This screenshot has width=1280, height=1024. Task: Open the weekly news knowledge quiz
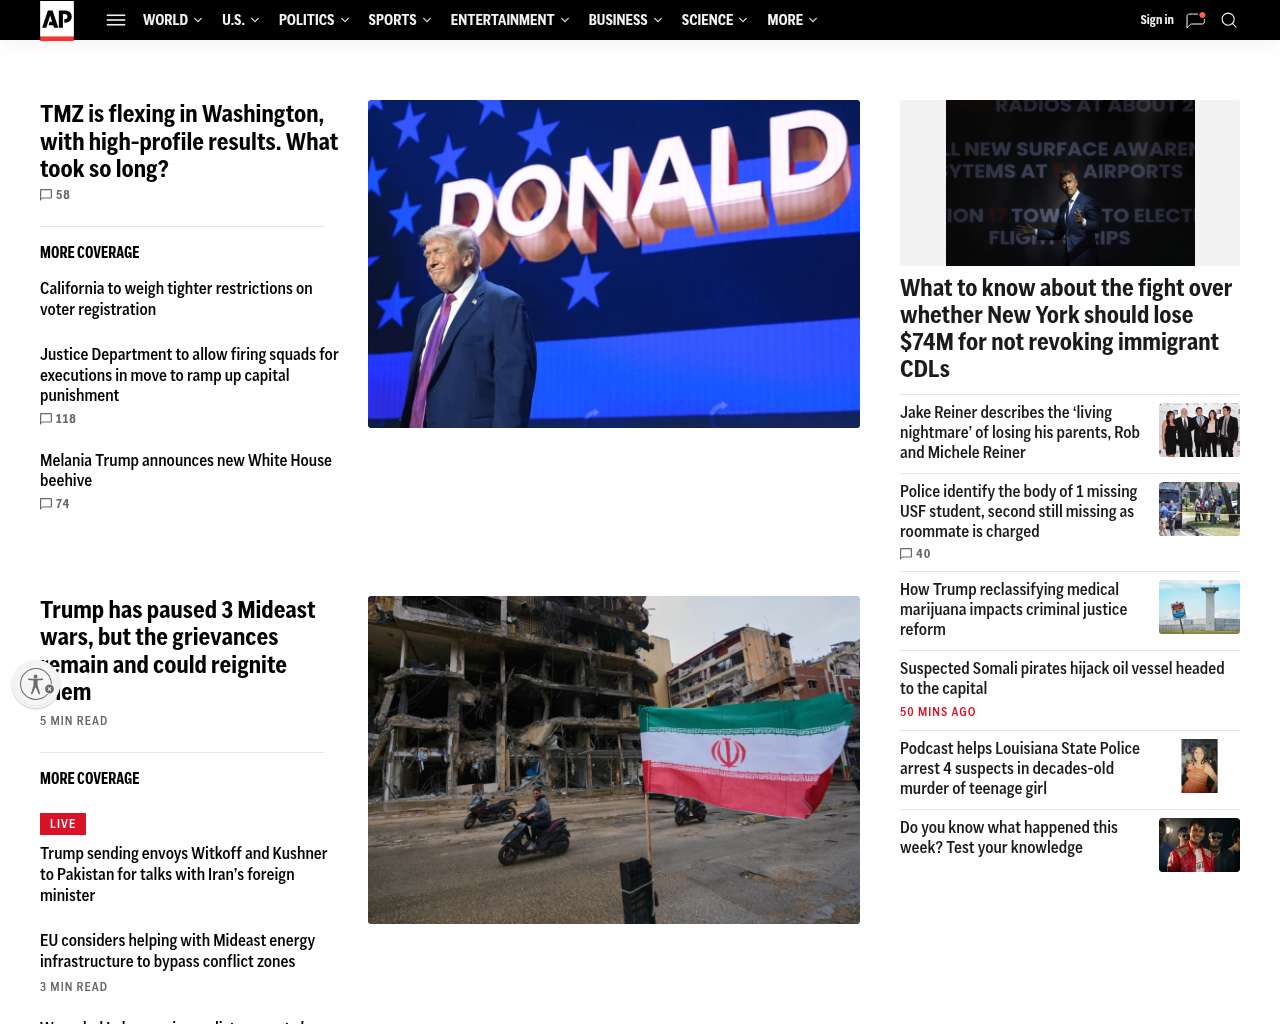1009,837
